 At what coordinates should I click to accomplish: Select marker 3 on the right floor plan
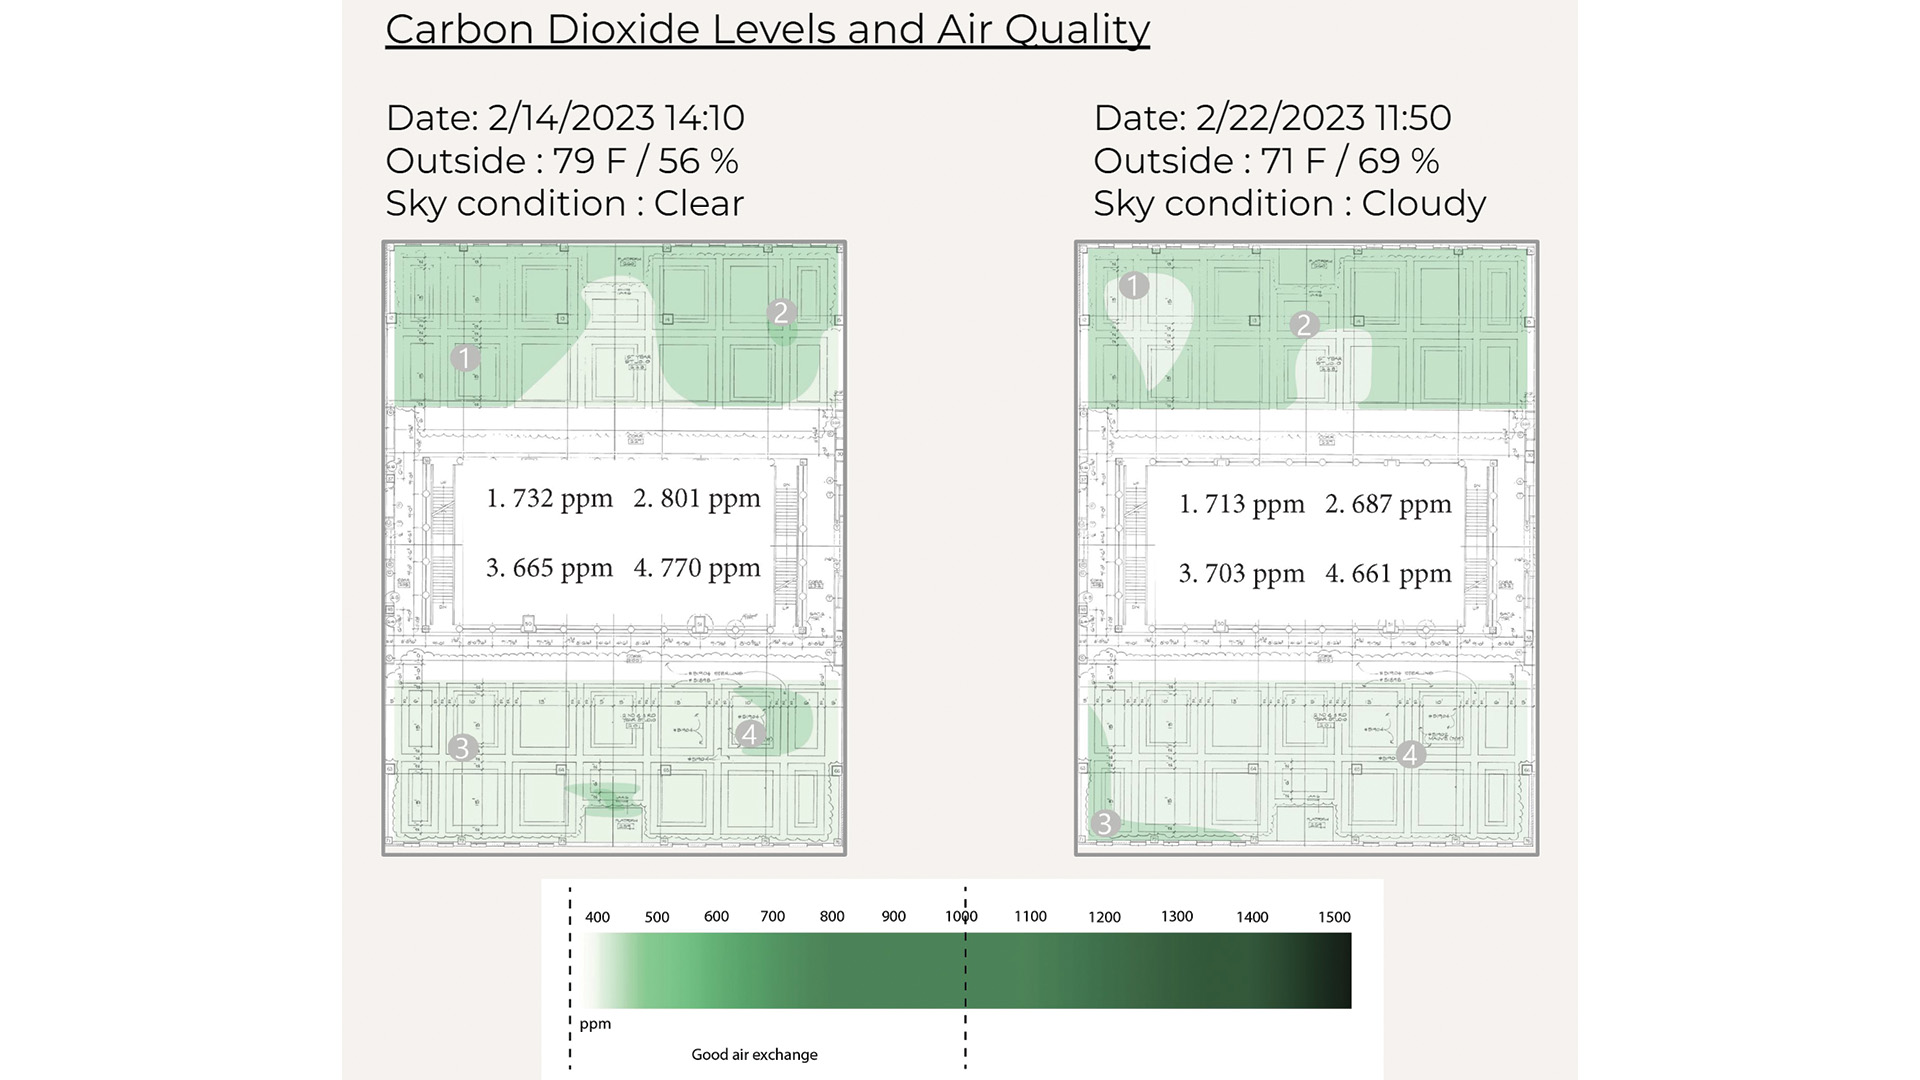(1104, 823)
